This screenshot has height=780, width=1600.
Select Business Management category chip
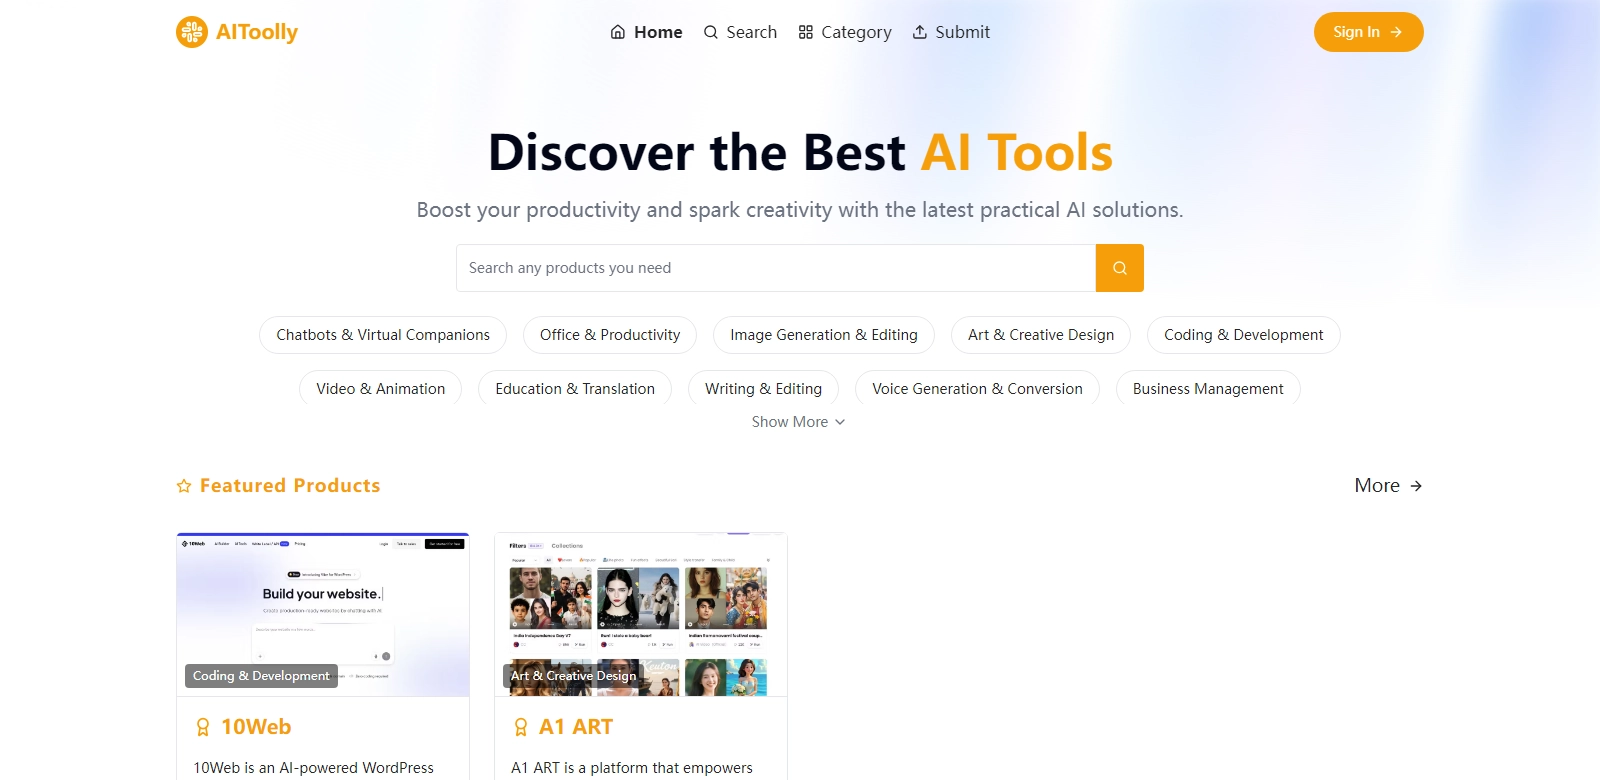pyautogui.click(x=1208, y=388)
